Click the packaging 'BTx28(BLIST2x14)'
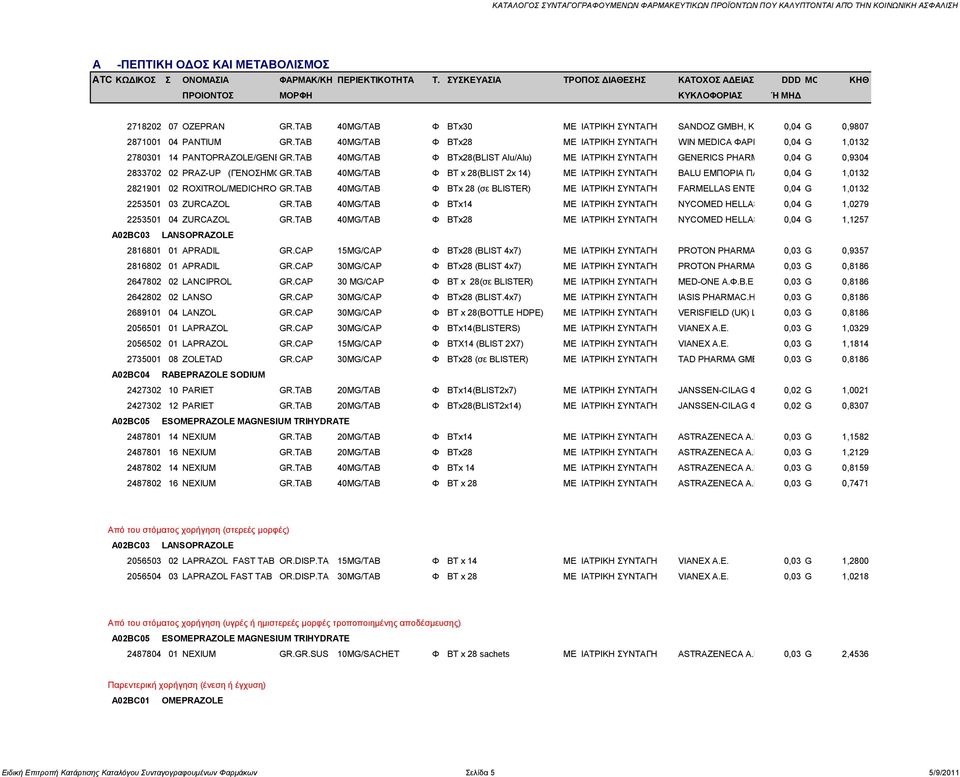This screenshot has height=777, width=960. pyautogui.click(x=484, y=405)
